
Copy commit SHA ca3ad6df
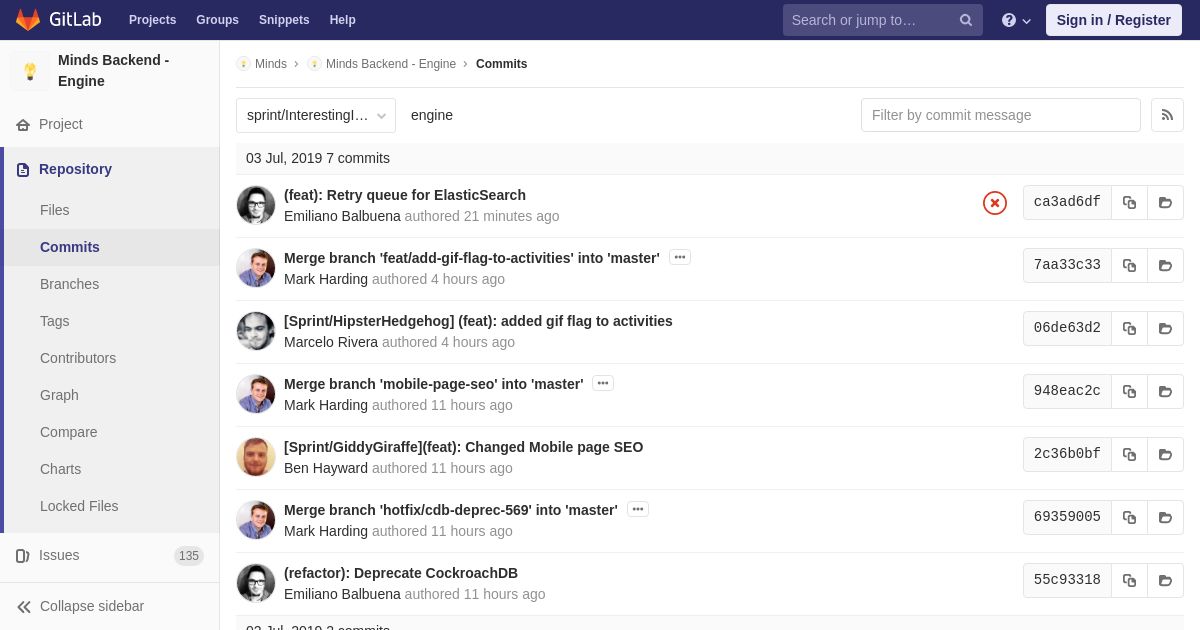[1129, 202]
